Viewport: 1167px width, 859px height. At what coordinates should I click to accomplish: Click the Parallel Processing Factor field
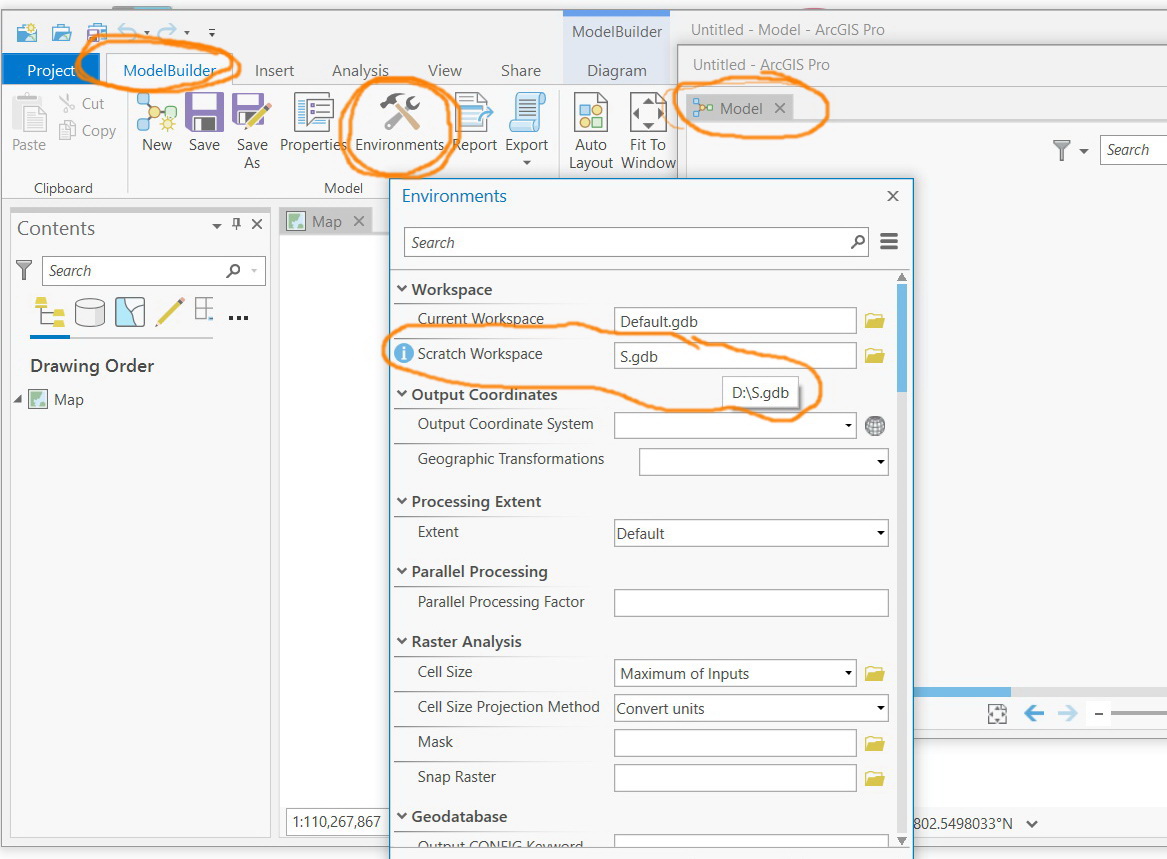751,603
